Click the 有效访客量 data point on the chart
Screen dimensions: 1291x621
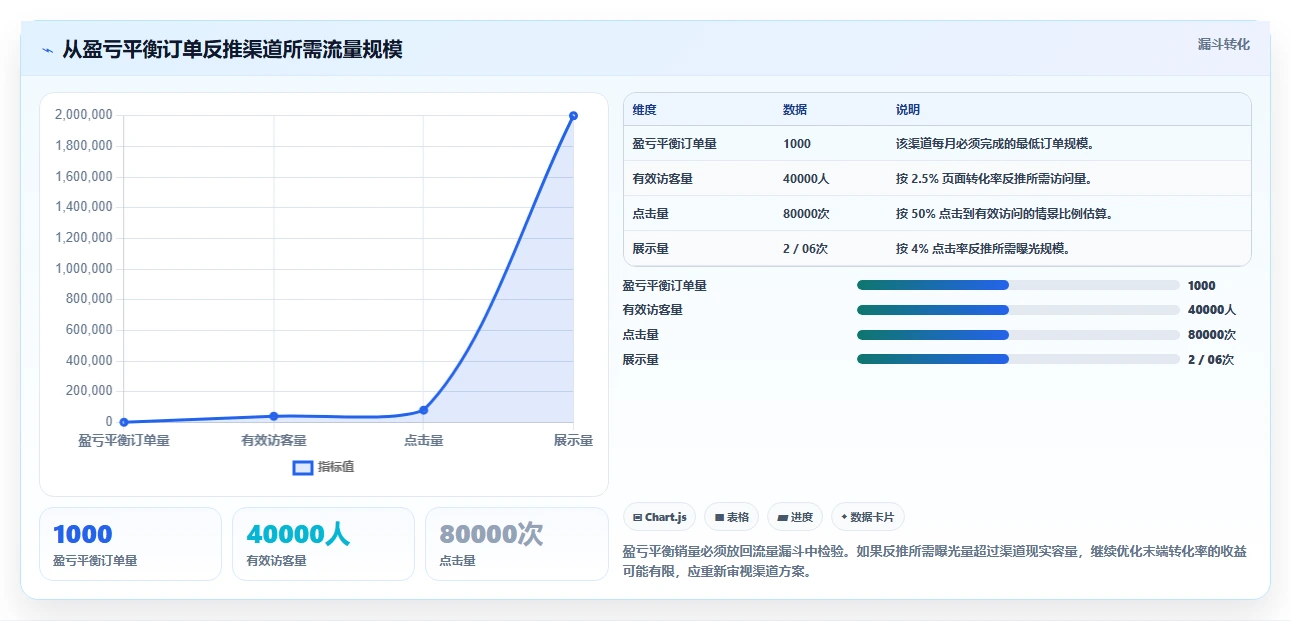click(274, 416)
